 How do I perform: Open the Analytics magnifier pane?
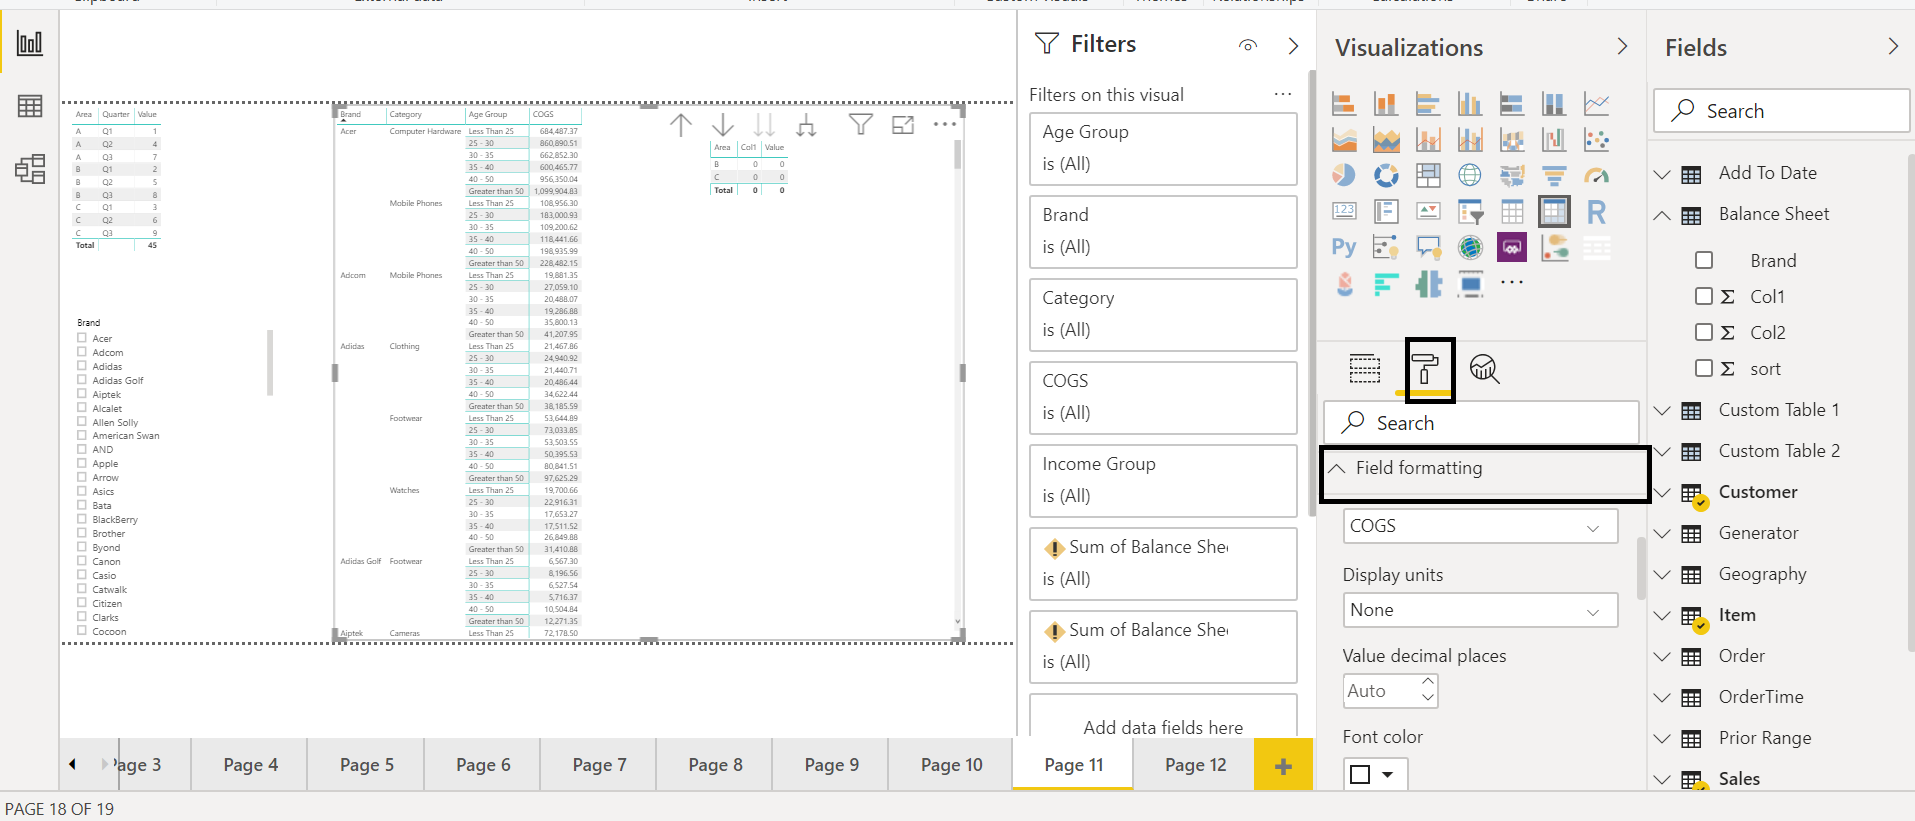tap(1485, 369)
